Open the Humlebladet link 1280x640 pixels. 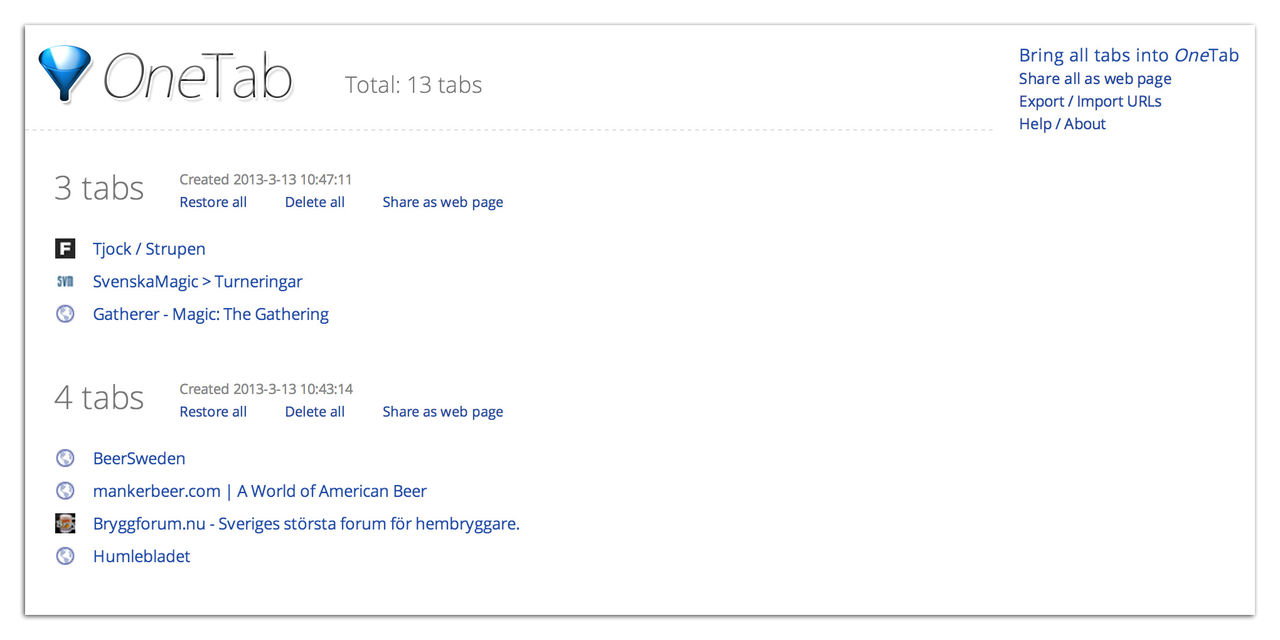(141, 556)
